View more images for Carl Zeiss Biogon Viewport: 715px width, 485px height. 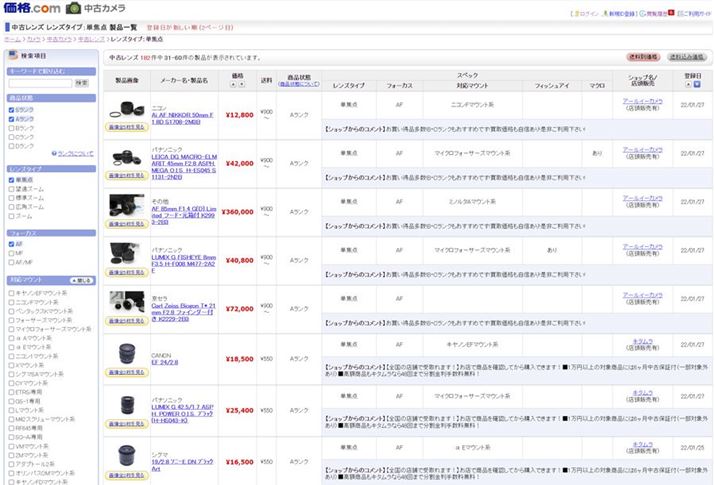[x=126, y=321]
